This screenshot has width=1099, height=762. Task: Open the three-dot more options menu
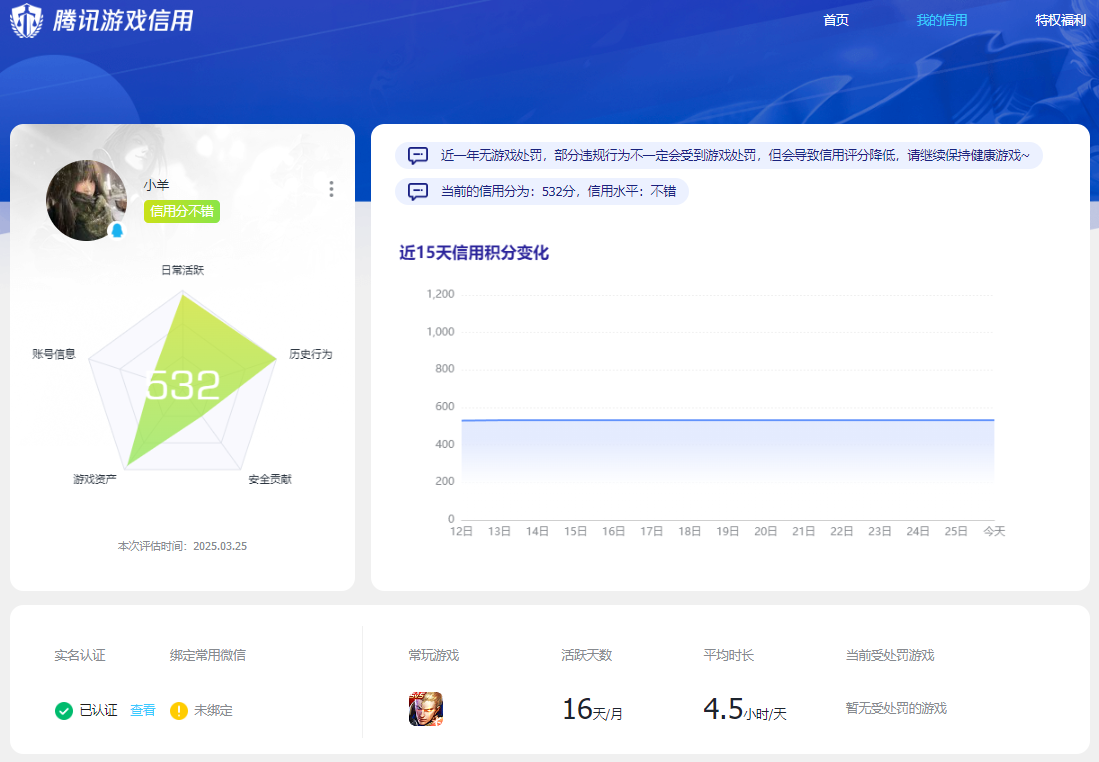coord(331,189)
